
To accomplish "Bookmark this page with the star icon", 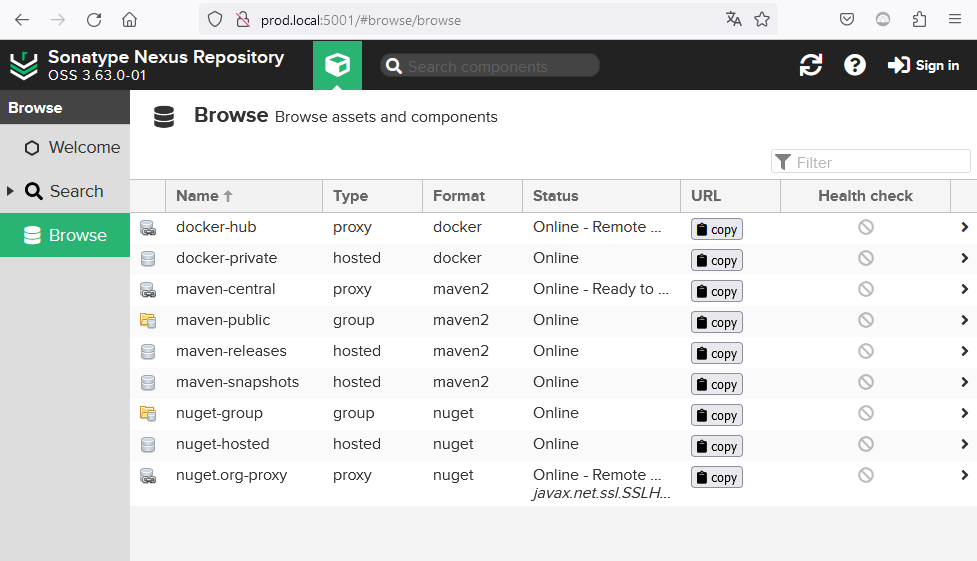I will 761,19.
